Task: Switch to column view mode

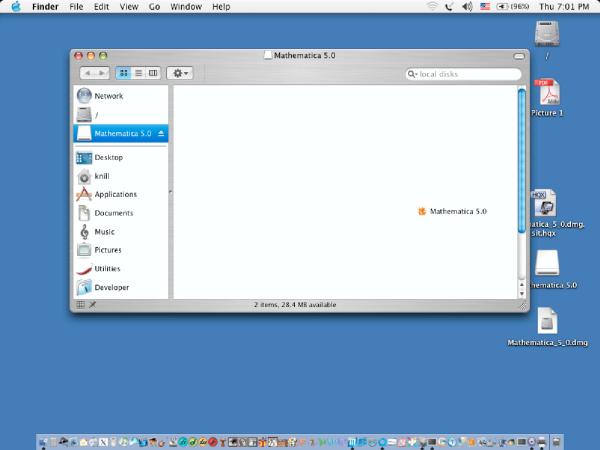Action: coord(152,73)
